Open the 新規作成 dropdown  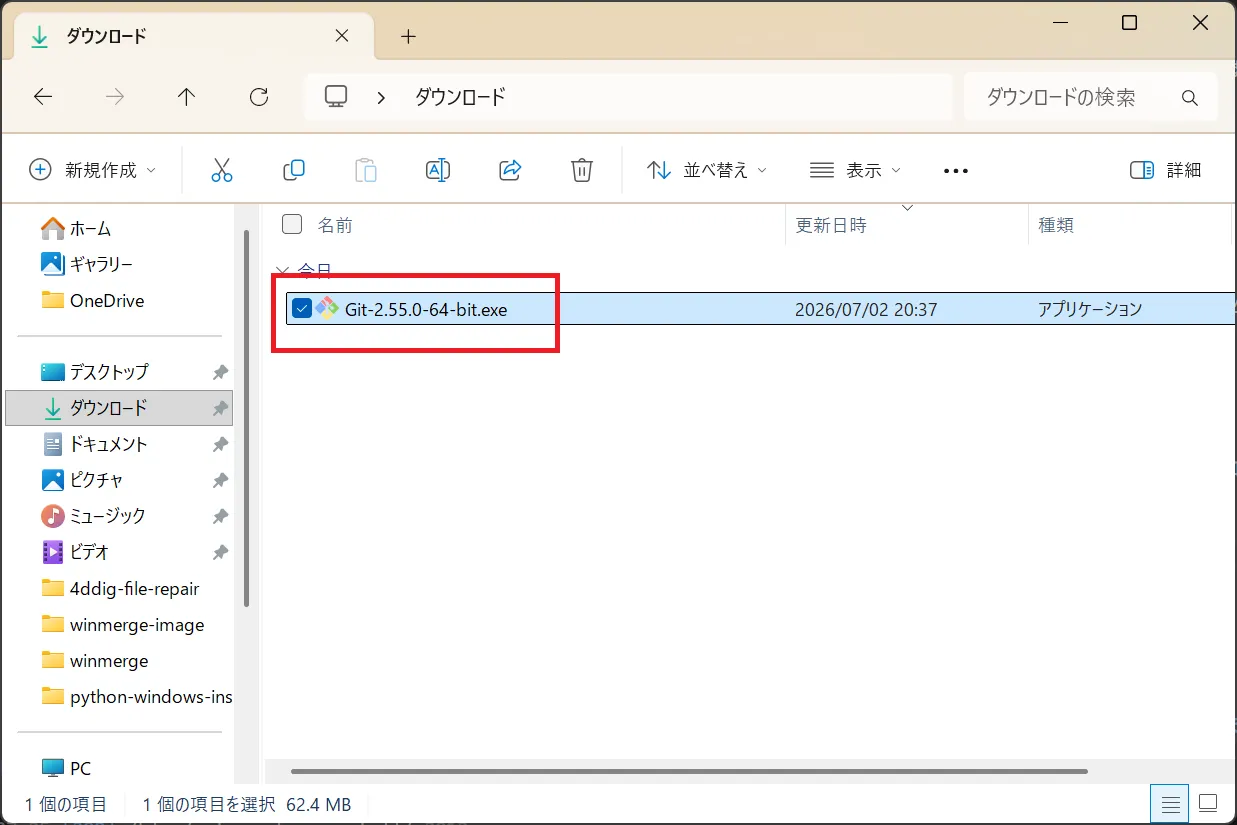point(92,170)
